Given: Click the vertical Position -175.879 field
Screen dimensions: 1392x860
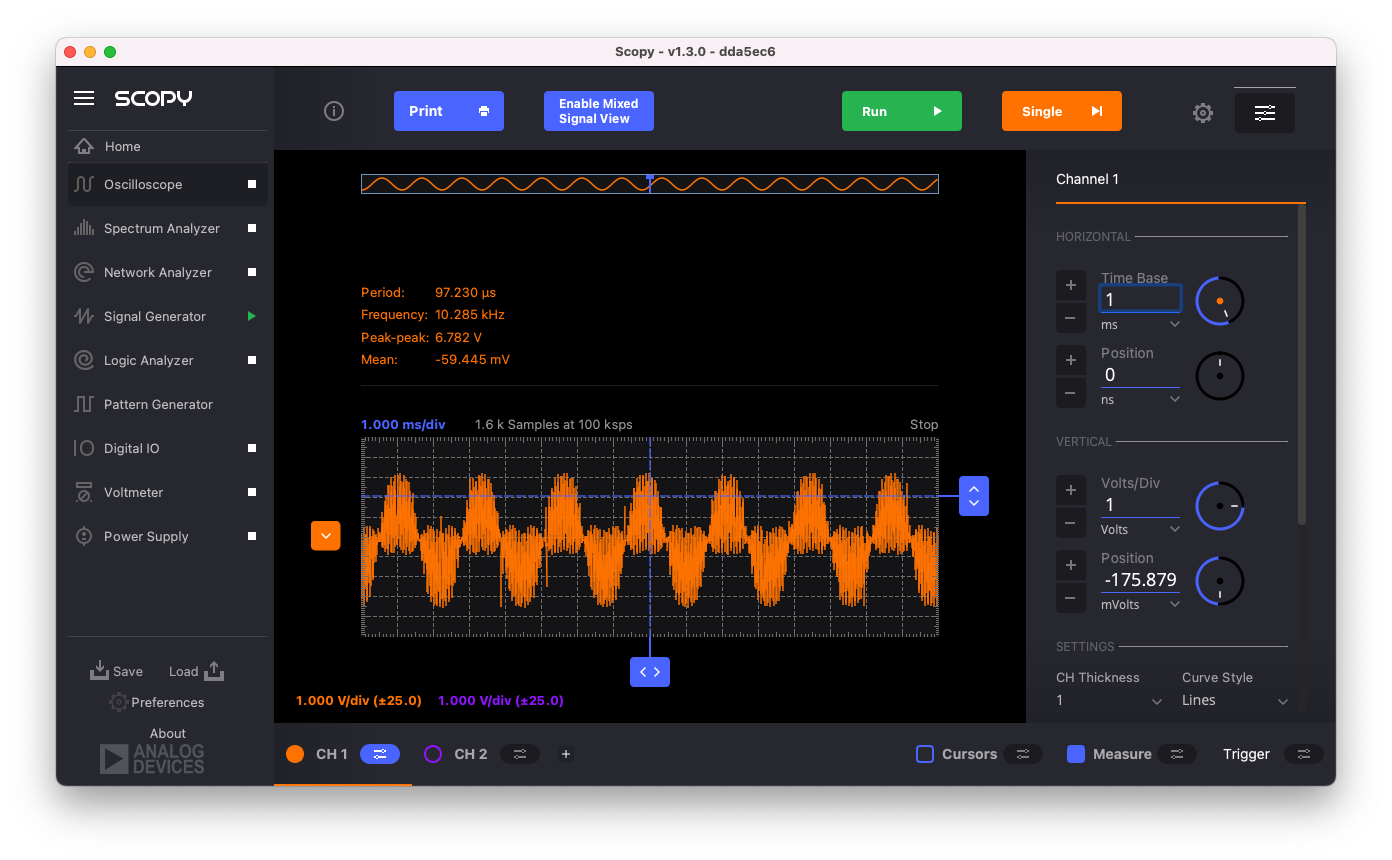Looking at the screenshot, I should point(1140,580).
